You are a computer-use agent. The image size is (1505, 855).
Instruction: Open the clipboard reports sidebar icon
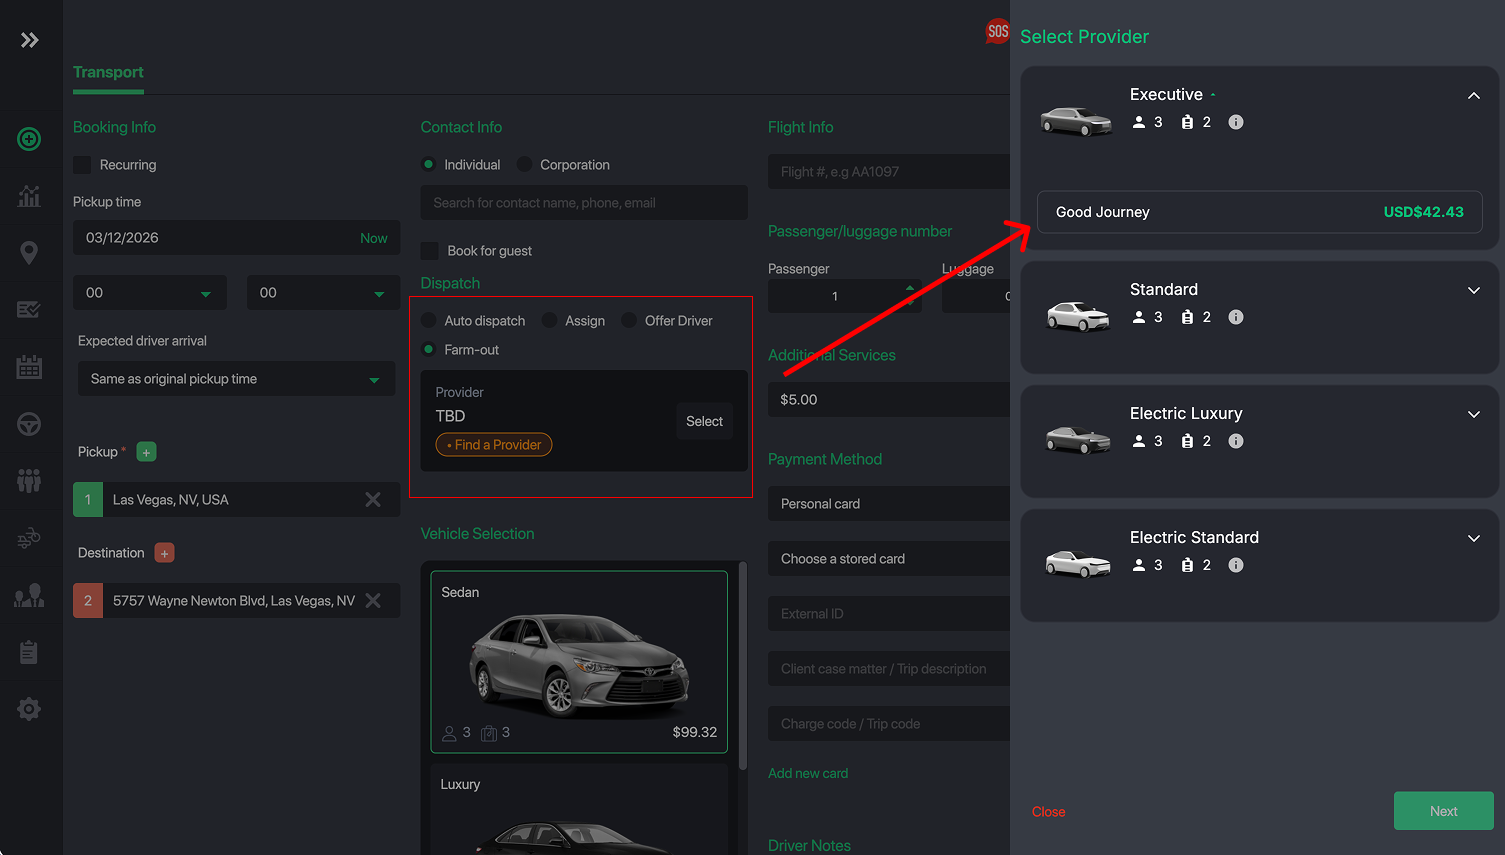29,652
